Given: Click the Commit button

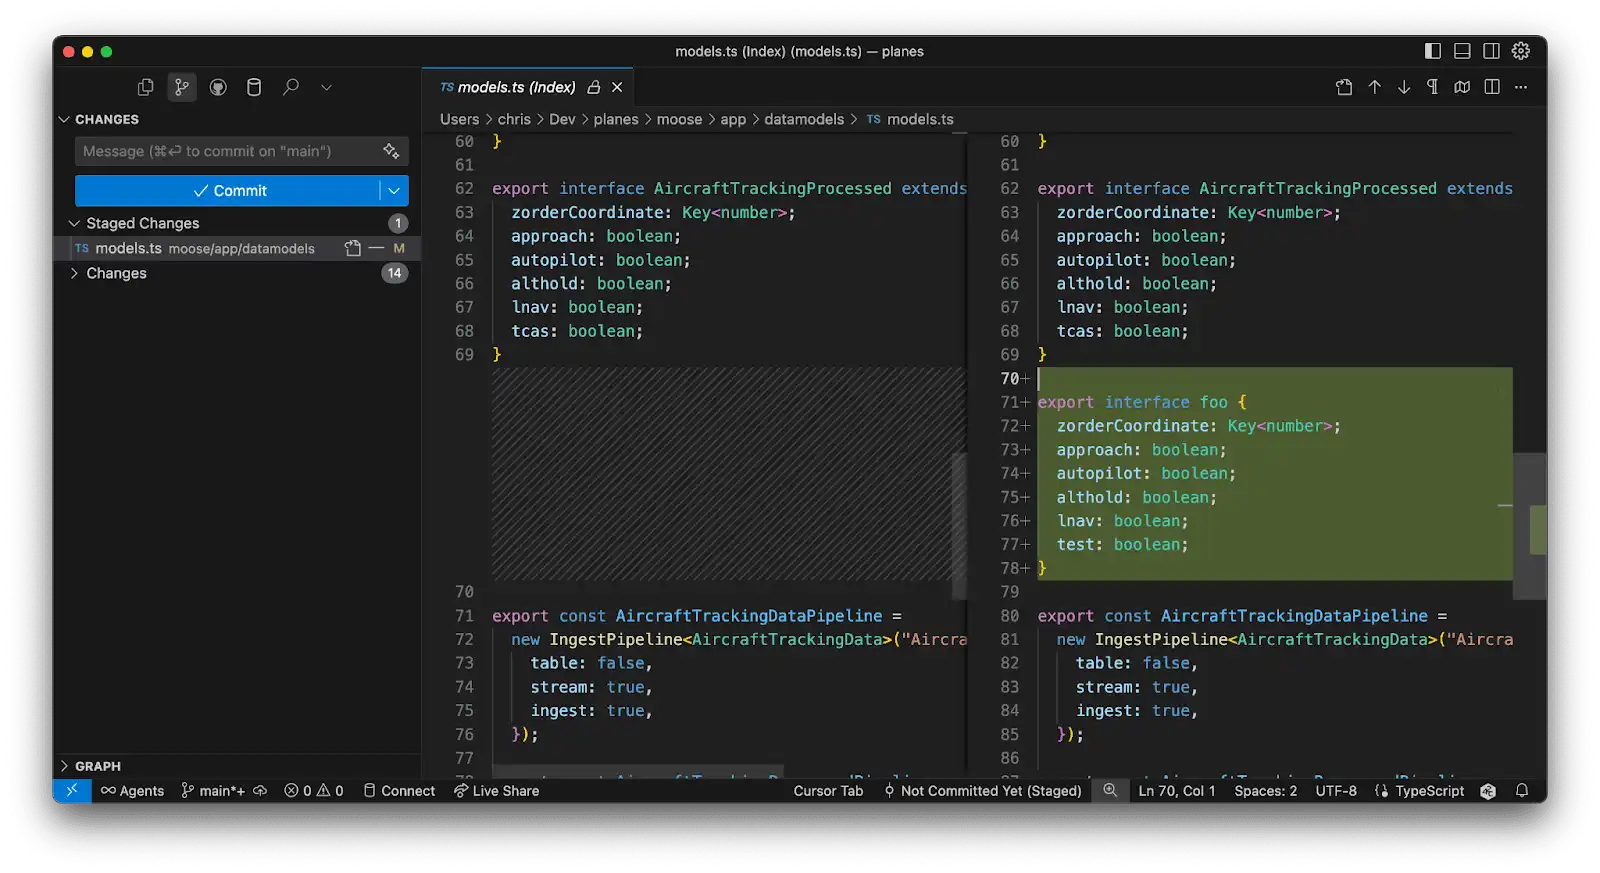Looking at the screenshot, I should click(228, 191).
